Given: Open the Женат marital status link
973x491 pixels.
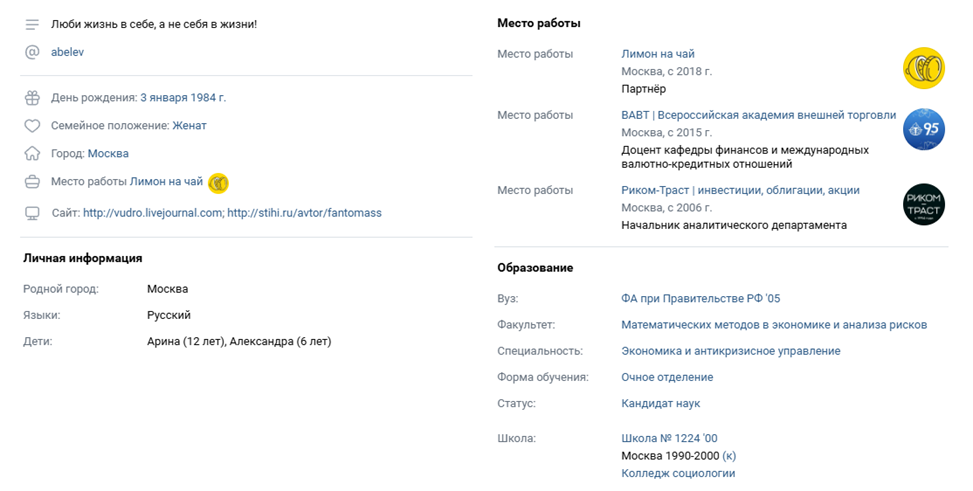Looking at the screenshot, I should pyautogui.click(x=189, y=125).
